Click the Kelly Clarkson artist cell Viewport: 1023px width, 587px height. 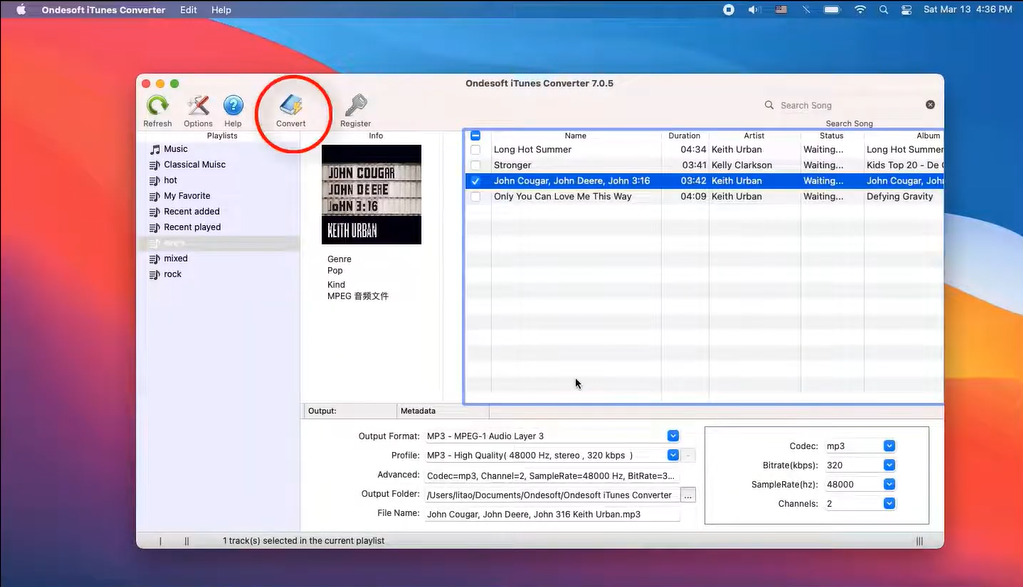(x=742, y=166)
